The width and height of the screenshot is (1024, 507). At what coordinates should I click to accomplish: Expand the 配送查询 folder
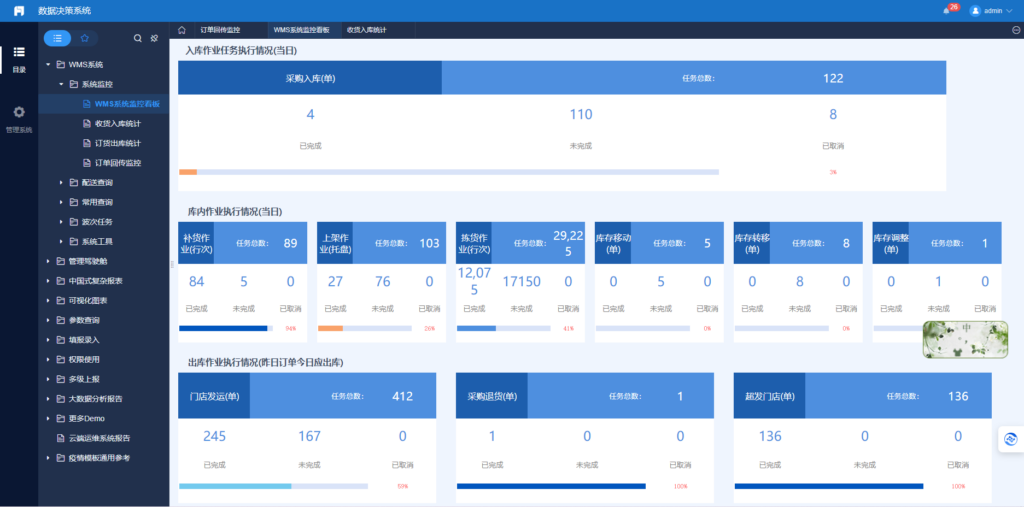click(61, 182)
